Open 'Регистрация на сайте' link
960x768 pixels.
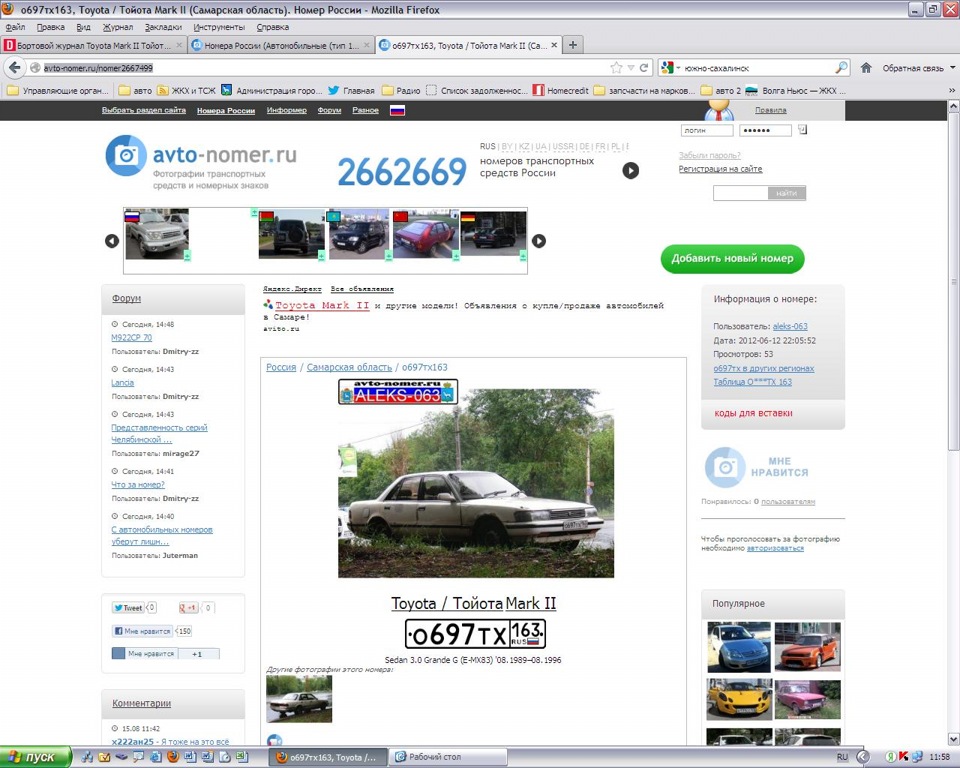tap(720, 168)
